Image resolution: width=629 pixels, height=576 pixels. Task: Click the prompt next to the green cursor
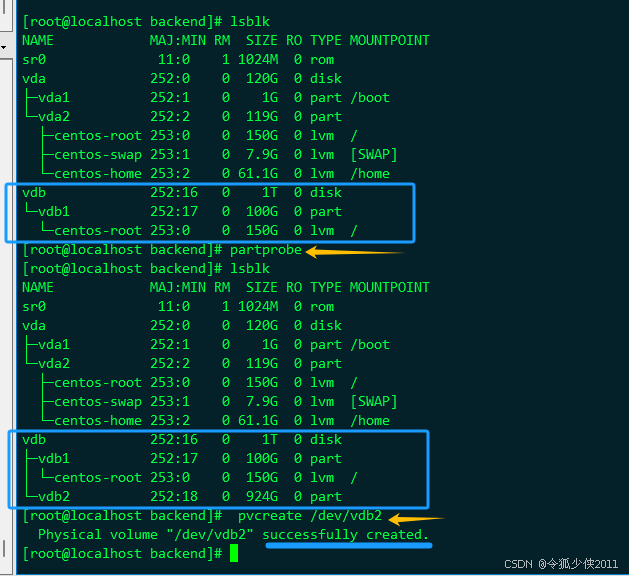(x=122, y=554)
